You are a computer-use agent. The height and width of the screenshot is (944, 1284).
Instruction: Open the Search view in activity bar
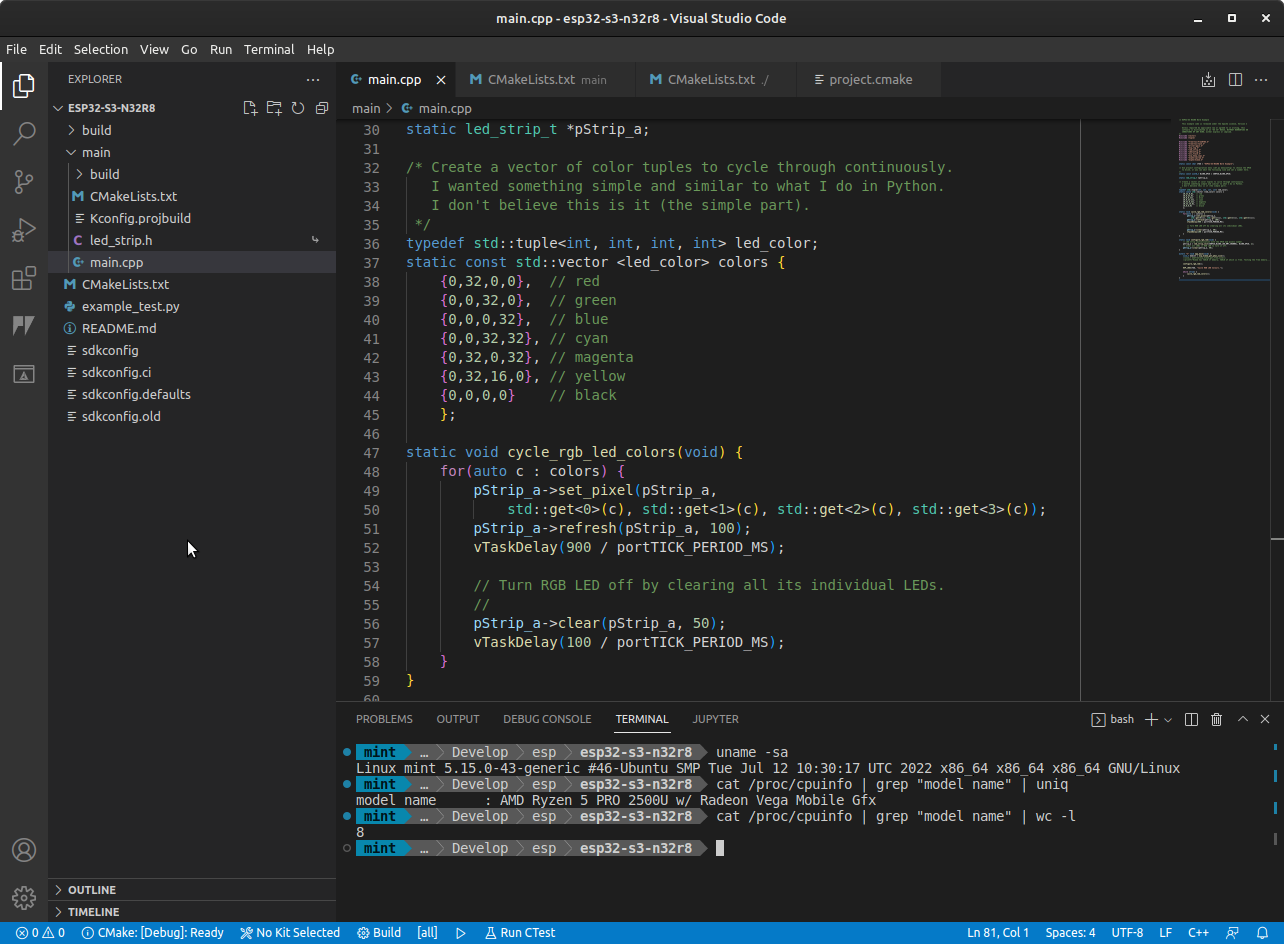point(24,134)
